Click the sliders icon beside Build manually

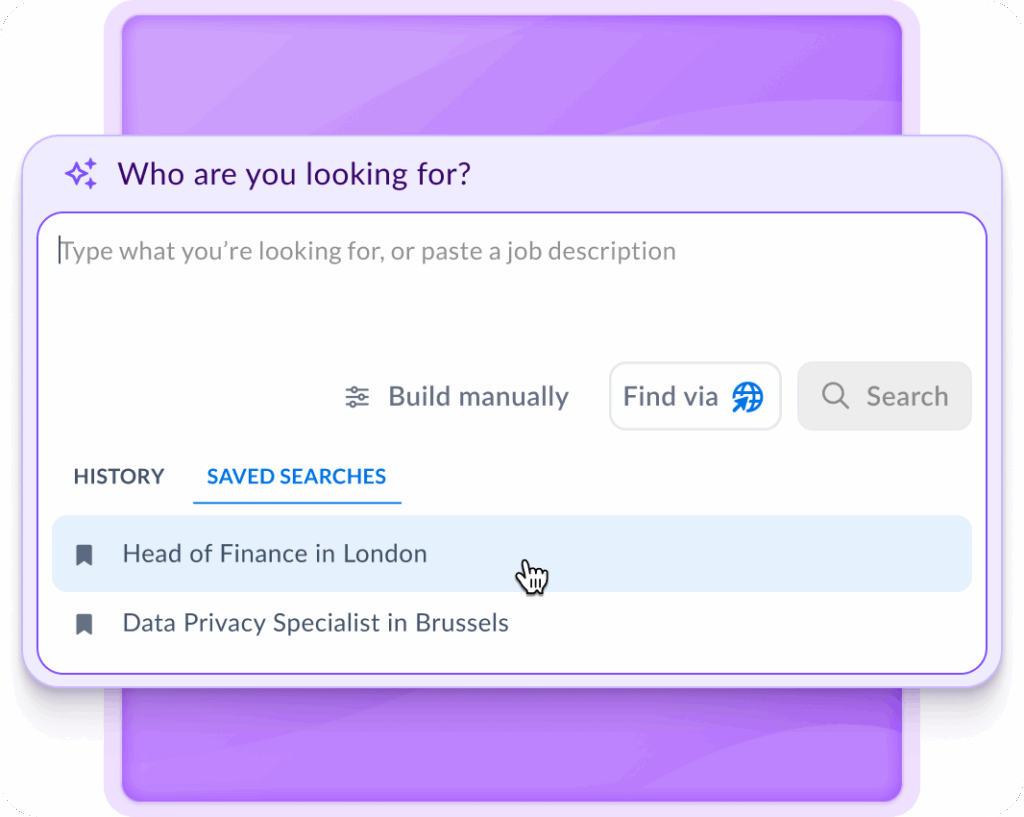coord(357,397)
